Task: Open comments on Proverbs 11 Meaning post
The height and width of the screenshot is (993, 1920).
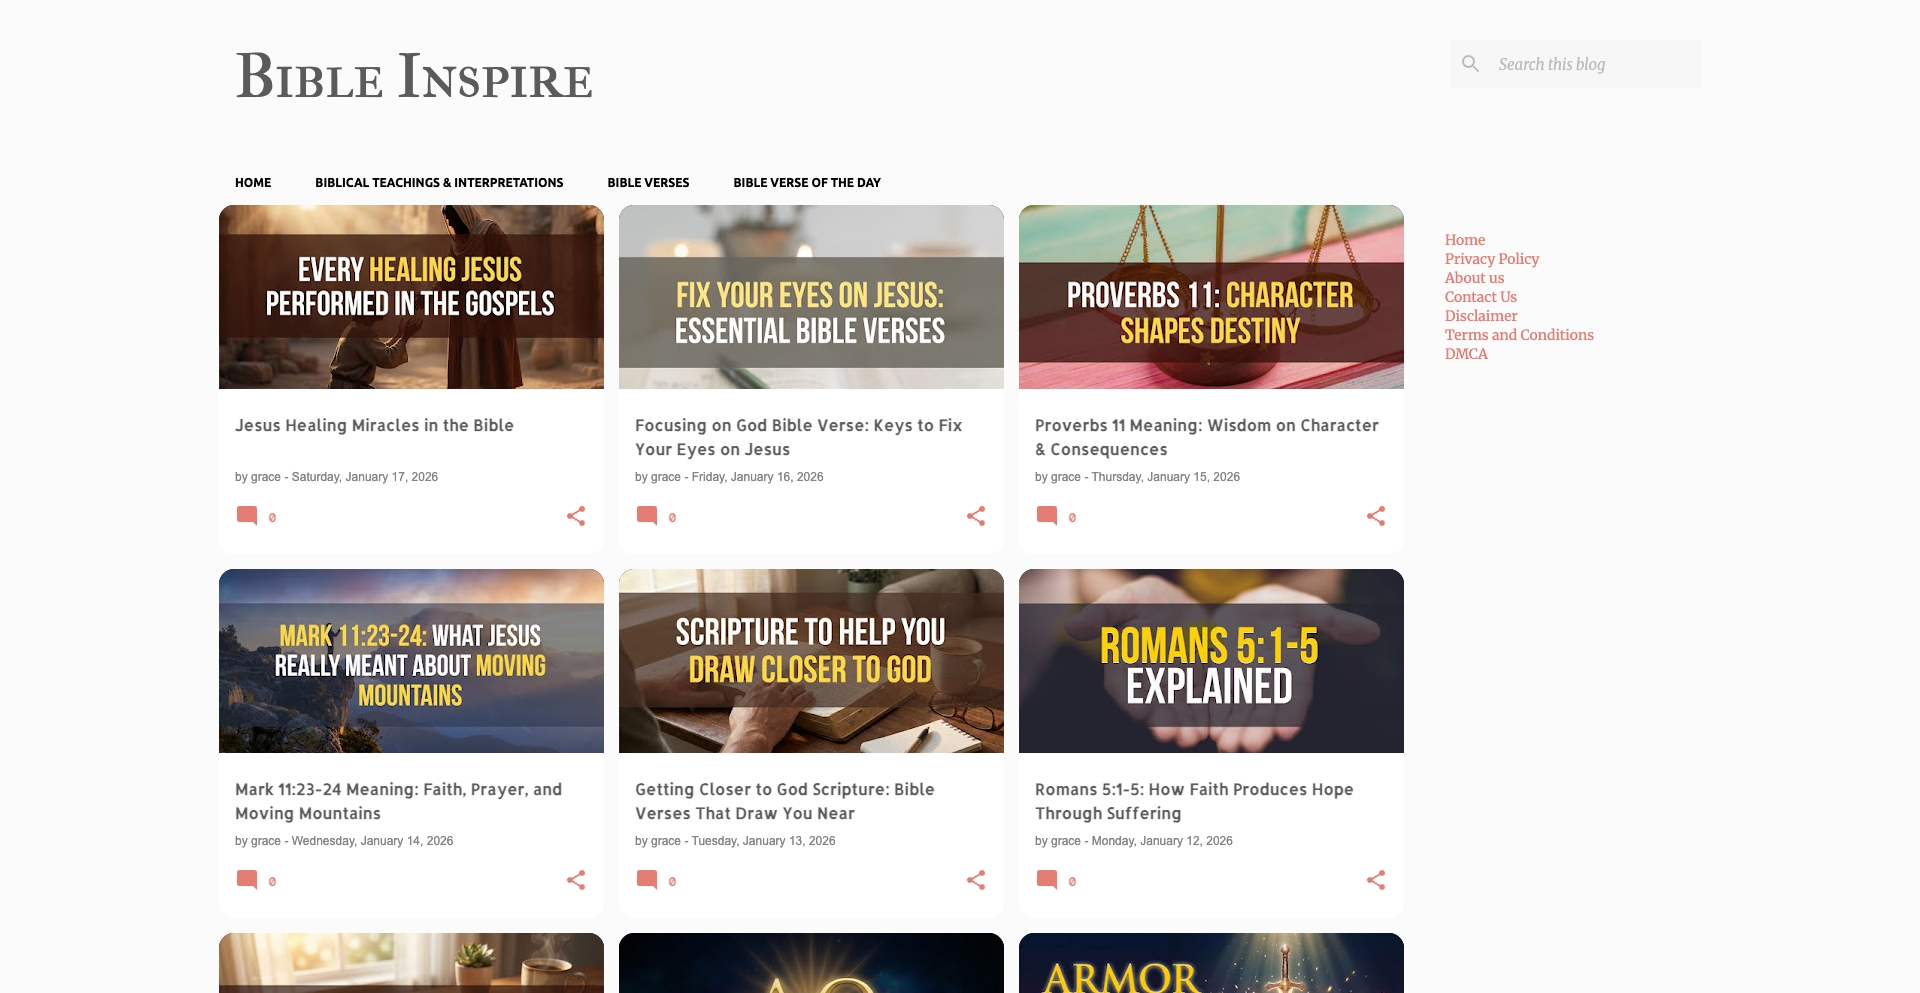Action: 1048,516
